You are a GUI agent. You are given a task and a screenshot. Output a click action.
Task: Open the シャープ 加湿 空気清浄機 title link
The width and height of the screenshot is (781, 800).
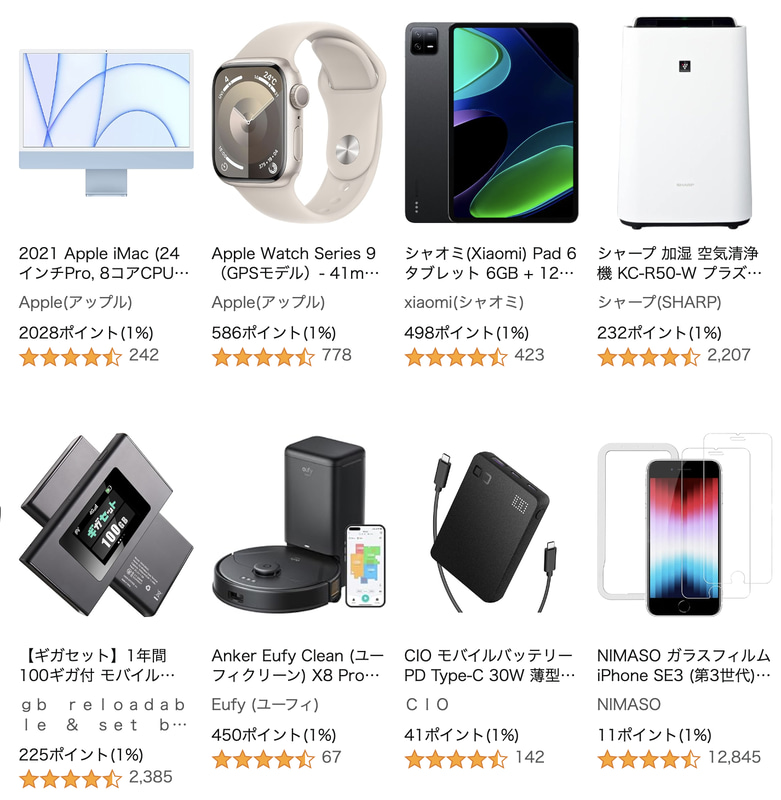tap(679, 263)
